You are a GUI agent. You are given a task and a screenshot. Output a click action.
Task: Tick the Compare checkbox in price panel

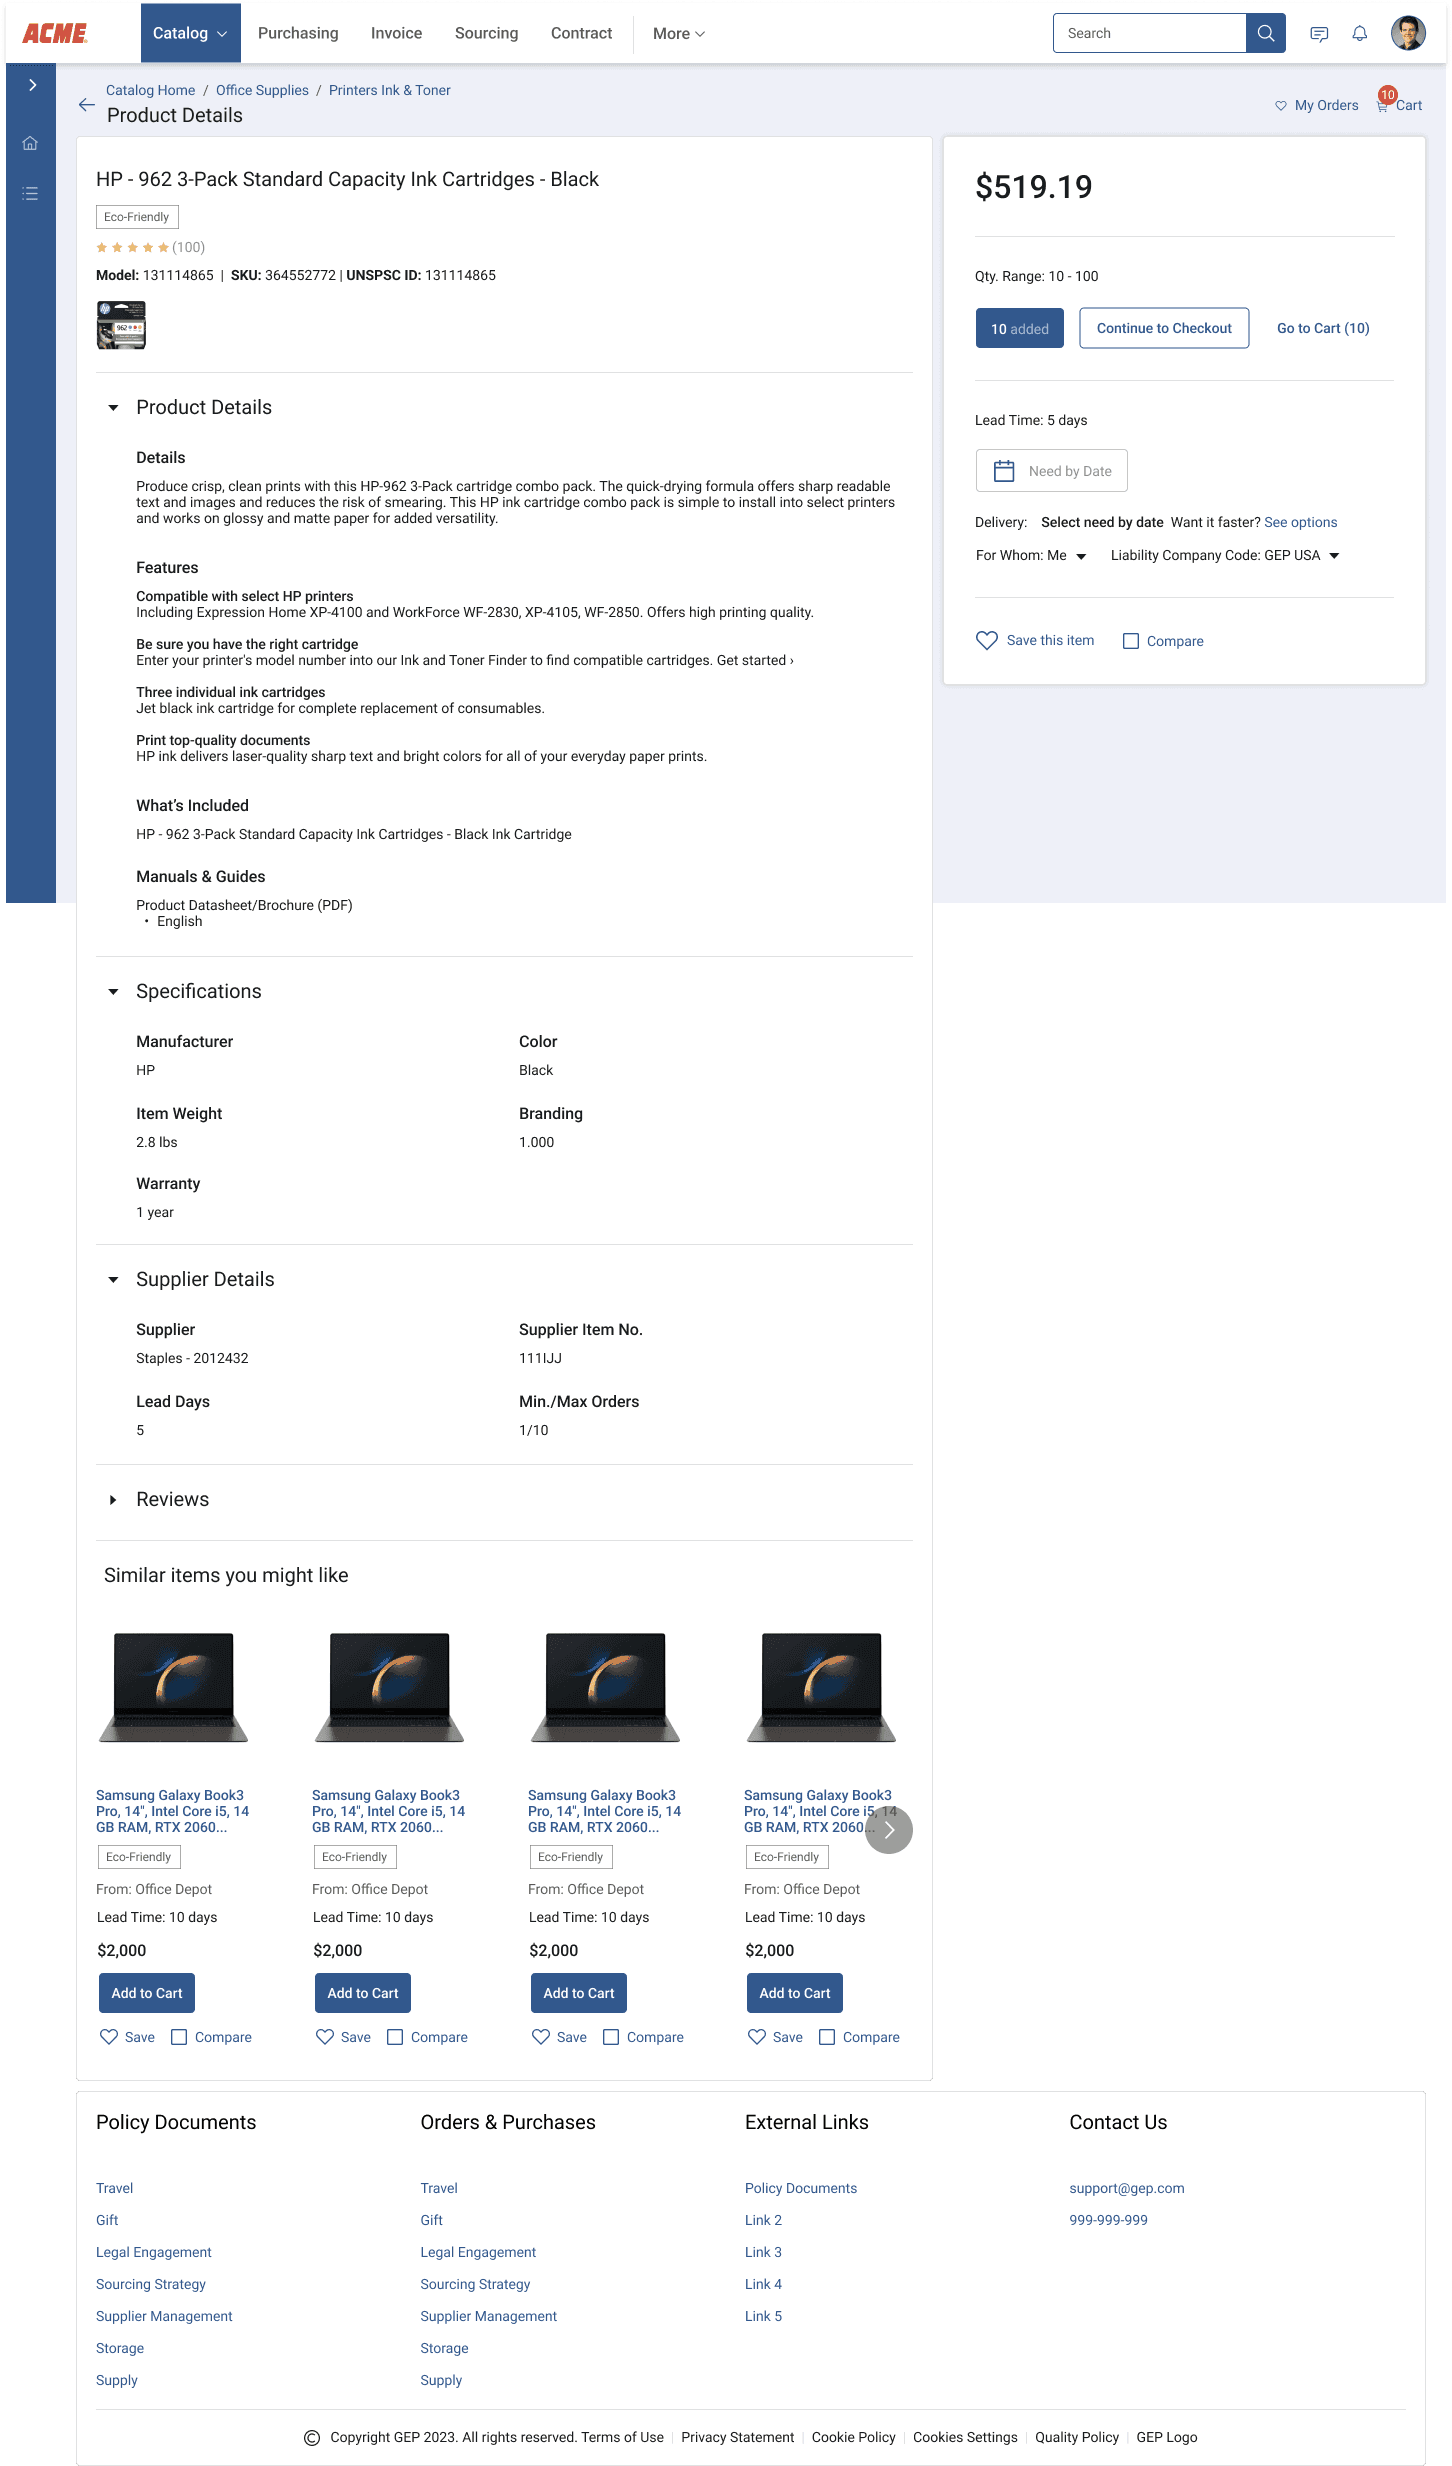click(x=1131, y=641)
